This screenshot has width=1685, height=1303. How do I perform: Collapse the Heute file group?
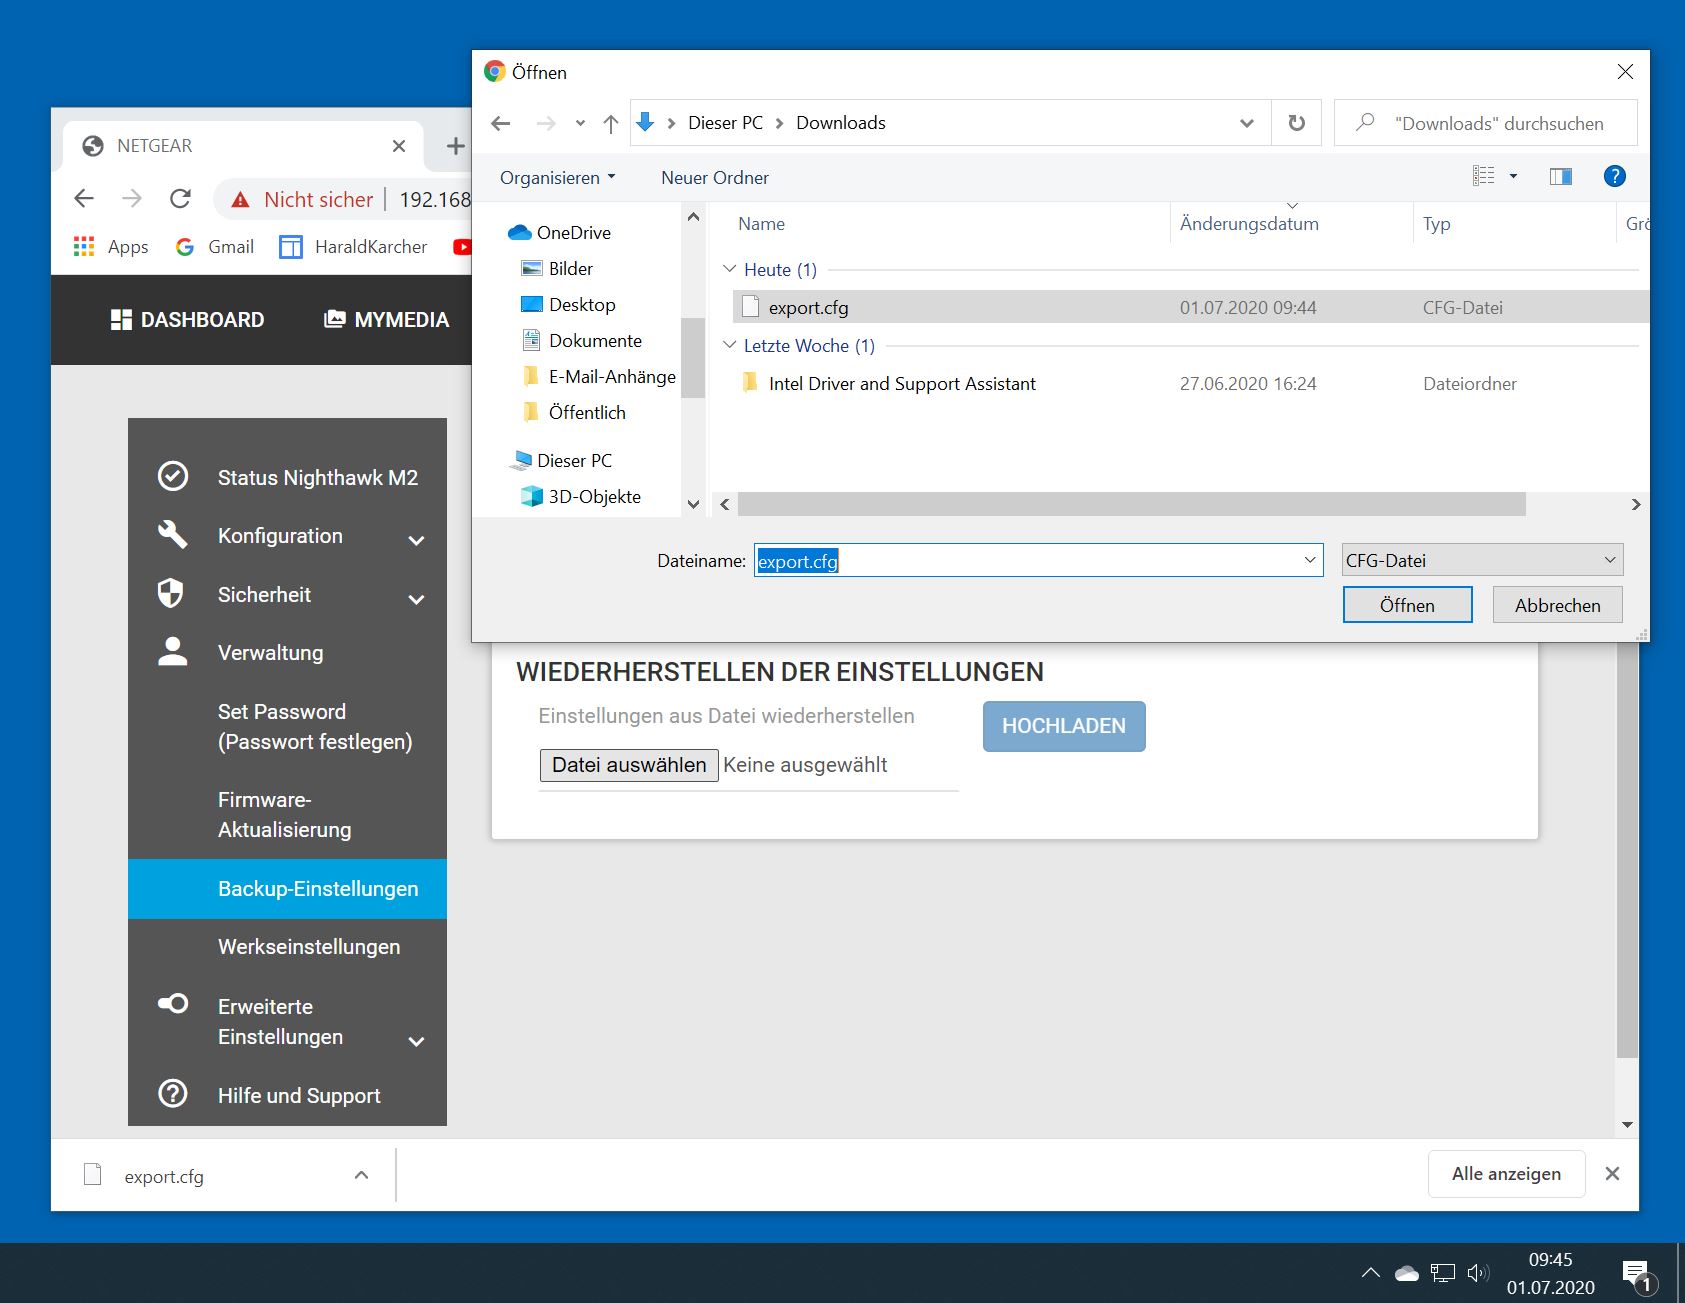(730, 270)
